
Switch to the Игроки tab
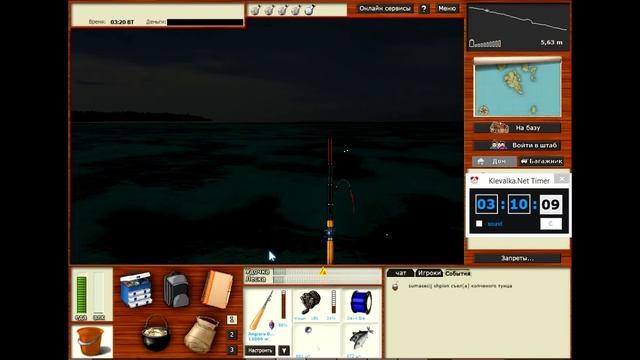[429, 273]
